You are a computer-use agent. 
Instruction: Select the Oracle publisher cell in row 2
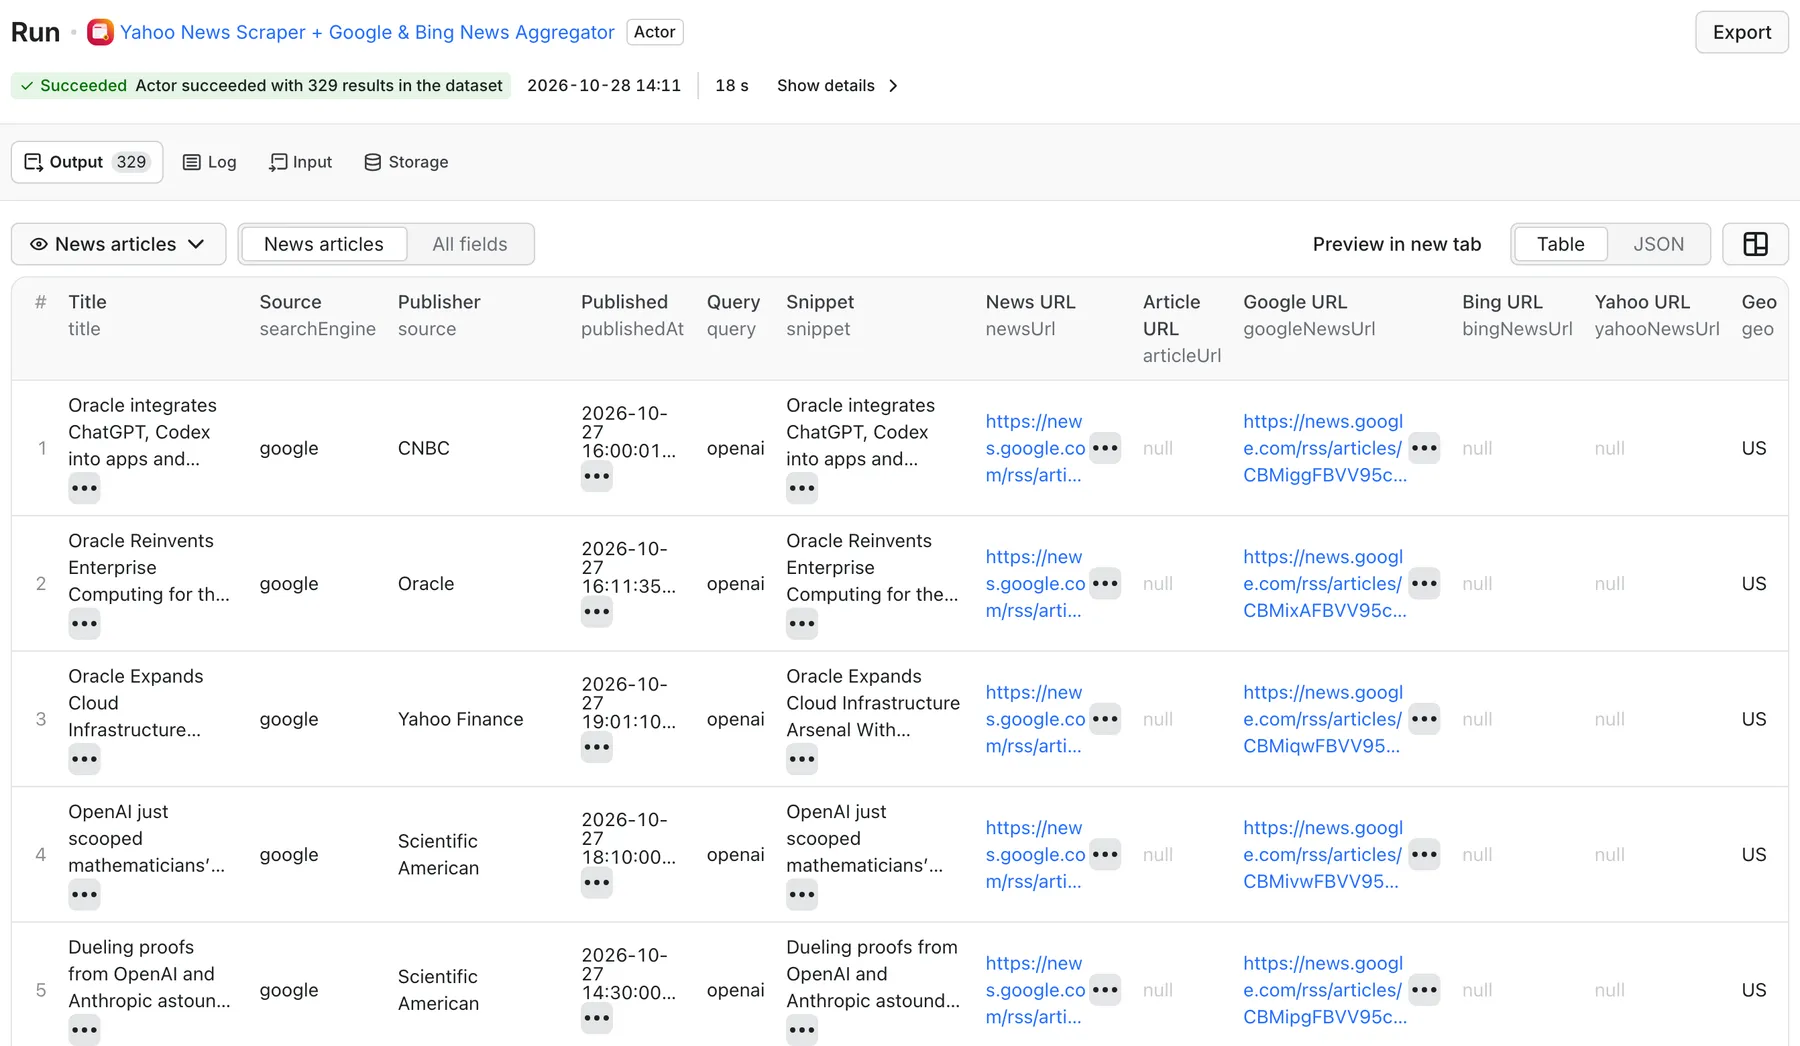coord(426,583)
